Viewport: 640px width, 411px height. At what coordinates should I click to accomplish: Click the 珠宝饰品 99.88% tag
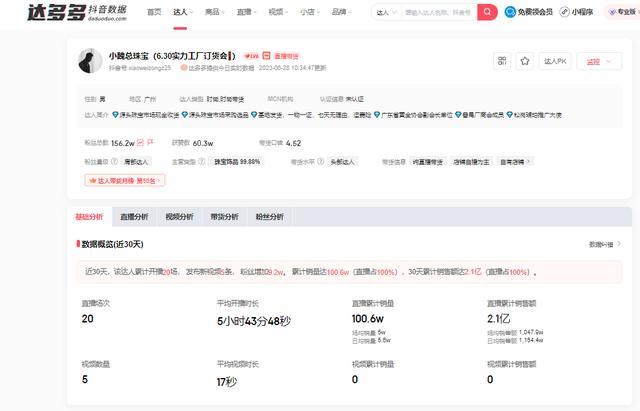237,162
